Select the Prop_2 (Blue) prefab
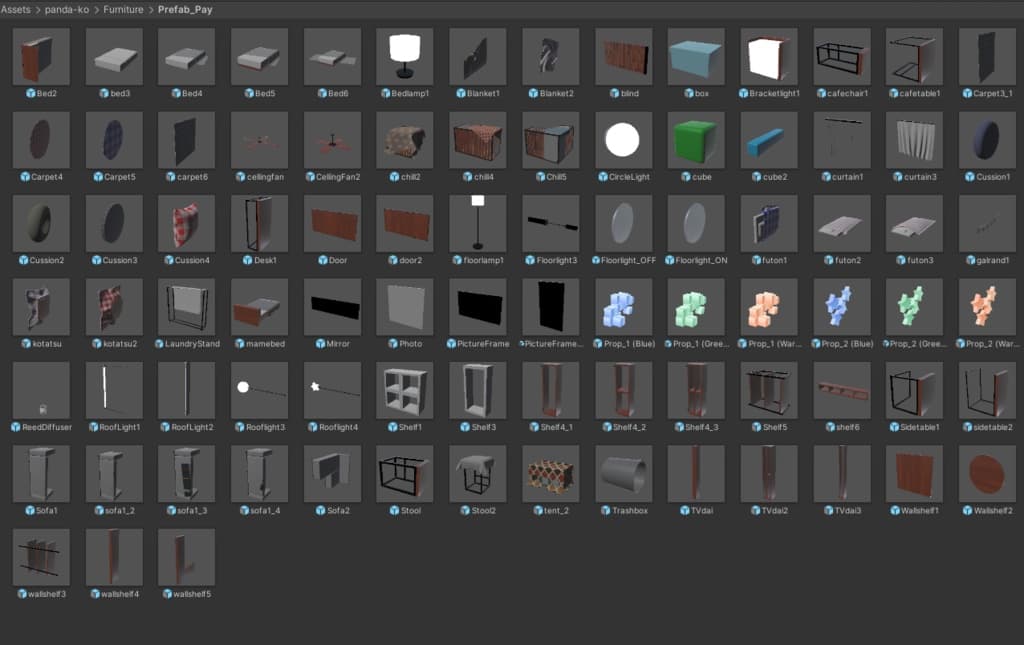Image resolution: width=1024 pixels, height=645 pixels. (x=842, y=307)
